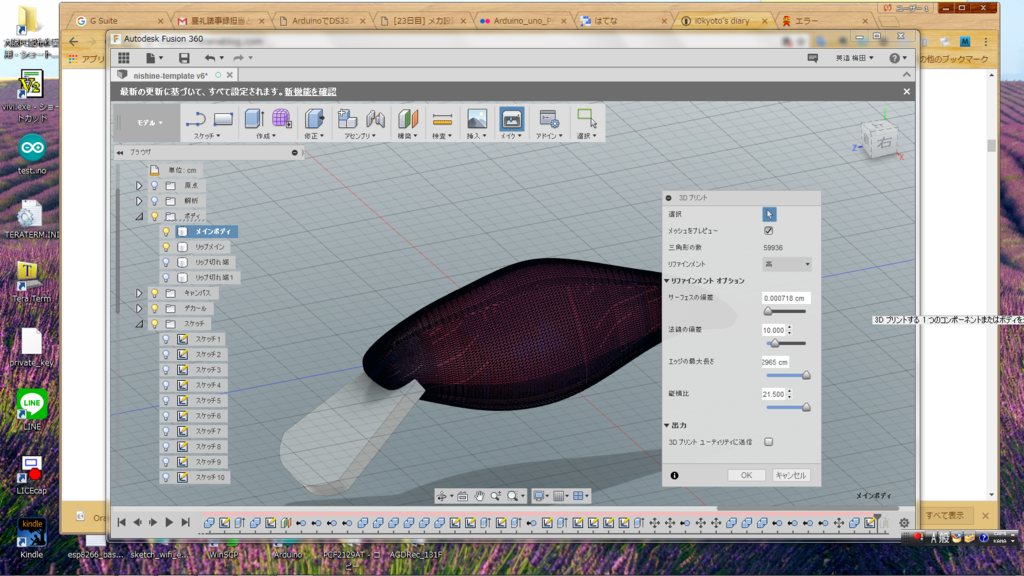Enable 3Dプリント ユーティリティに送信 checkbox
Image resolution: width=1024 pixels, height=576 pixels.
pos(768,441)
